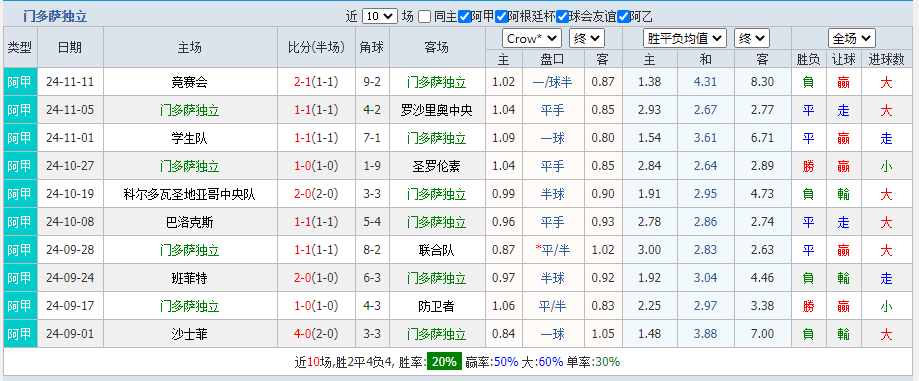Click the 胜负 column header
919x381 pixels.
click(x=808, y=59)
